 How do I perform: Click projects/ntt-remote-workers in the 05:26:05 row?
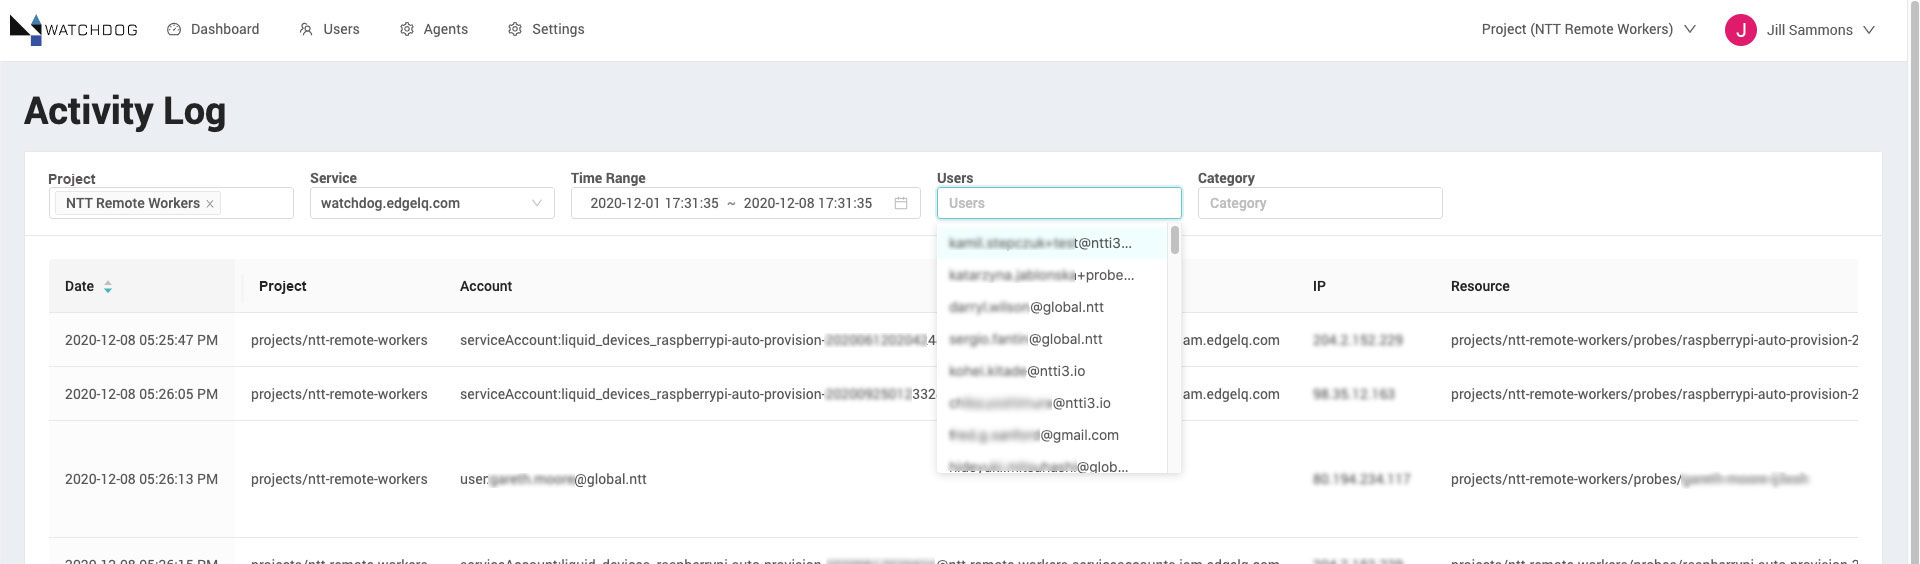339,394
